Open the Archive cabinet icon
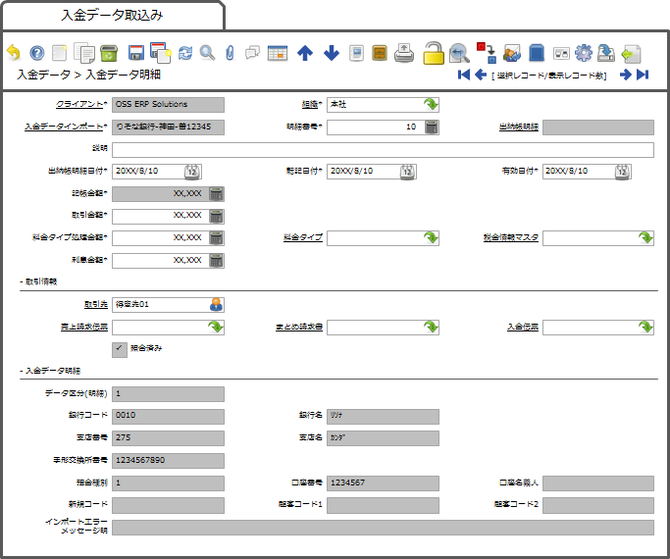Viewport: 670px width, 559px height. pyautogui.click(x=379, y=53)
